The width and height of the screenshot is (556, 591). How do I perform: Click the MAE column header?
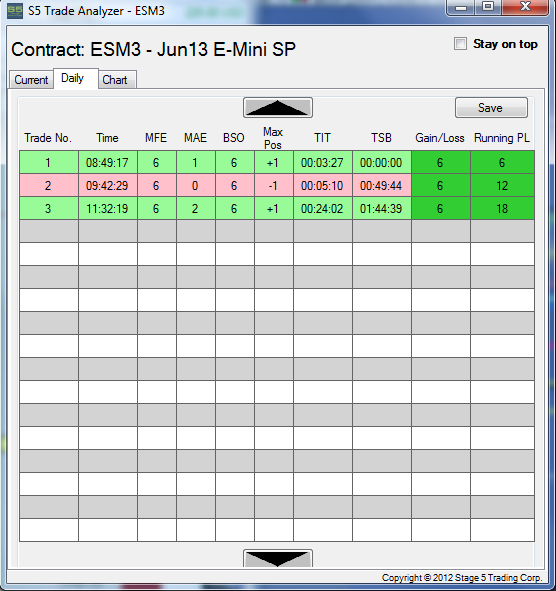tap(195, 138)
